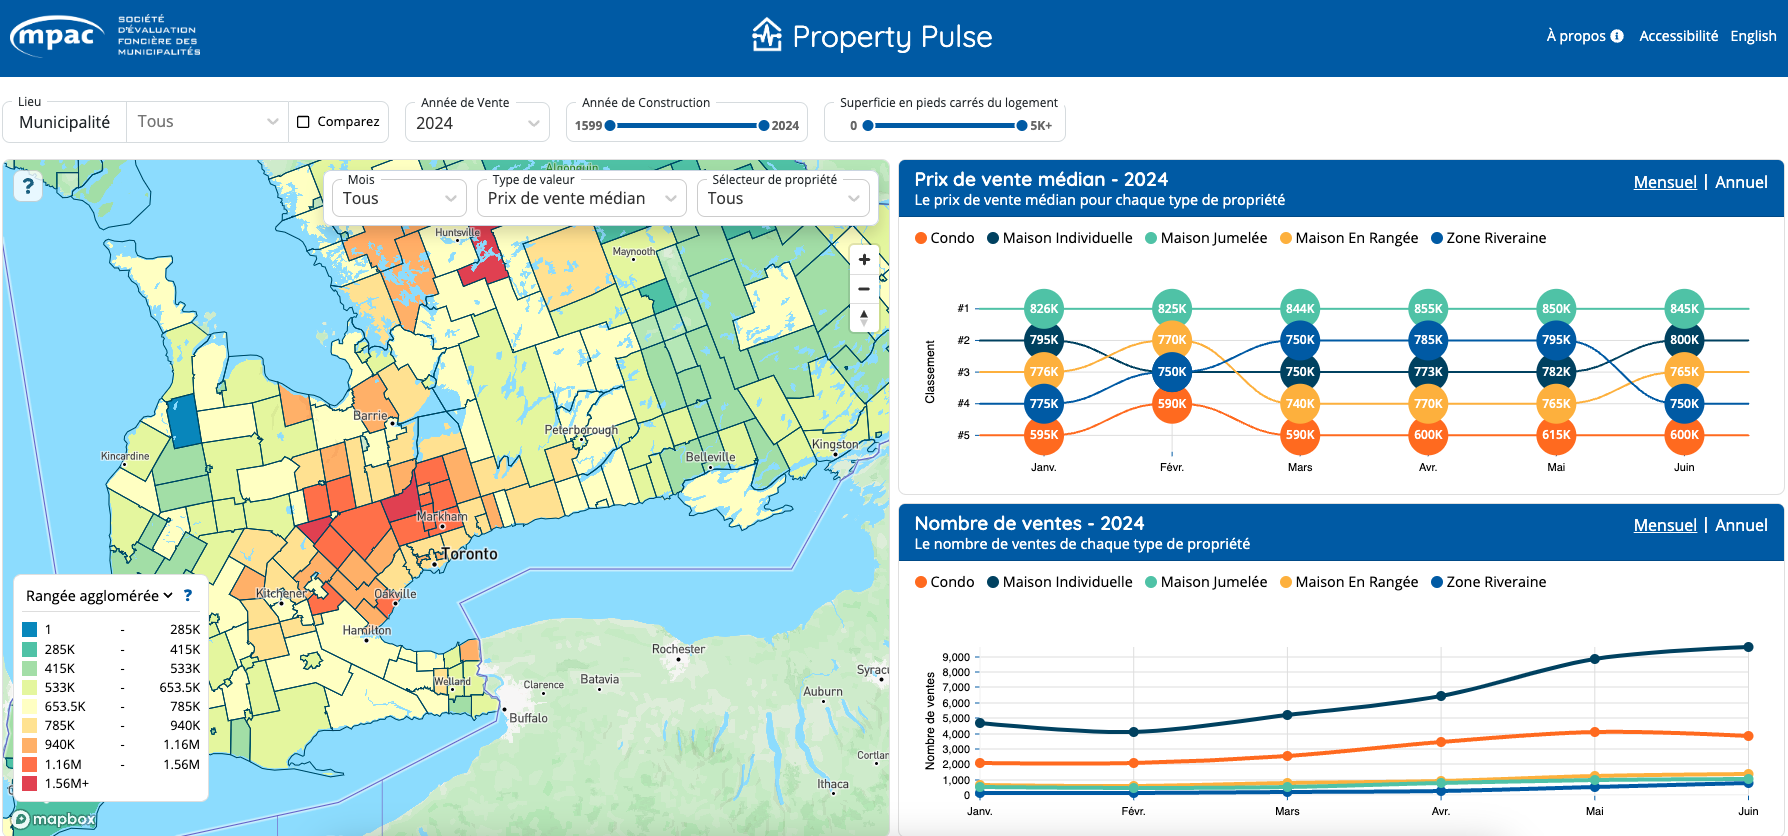
Task: Switch language to English
Action: point(1753,36)
